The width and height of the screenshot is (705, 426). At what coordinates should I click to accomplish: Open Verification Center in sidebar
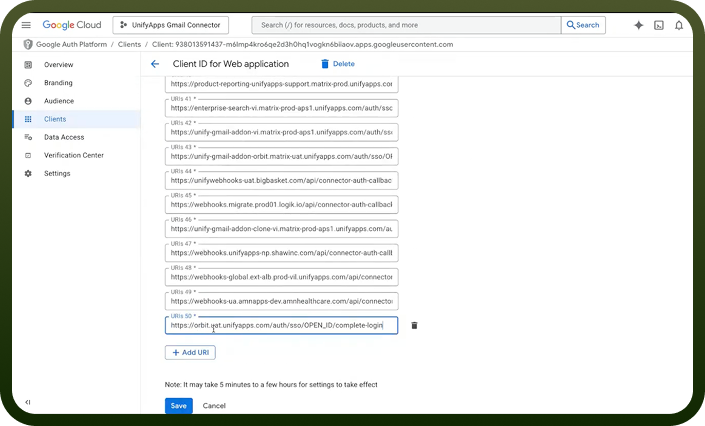pos(76,155)
